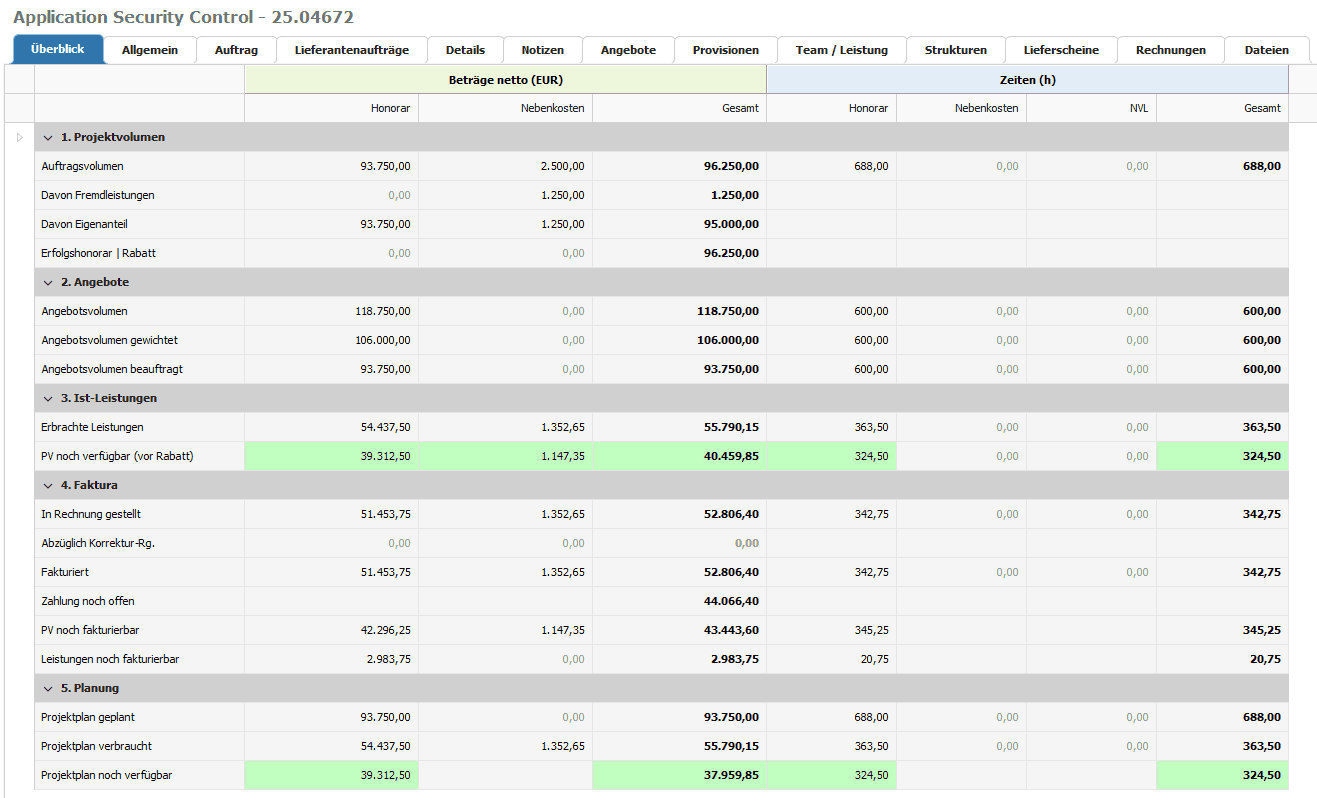Go to the Lieferantenaufträge tab

(351, 50)
